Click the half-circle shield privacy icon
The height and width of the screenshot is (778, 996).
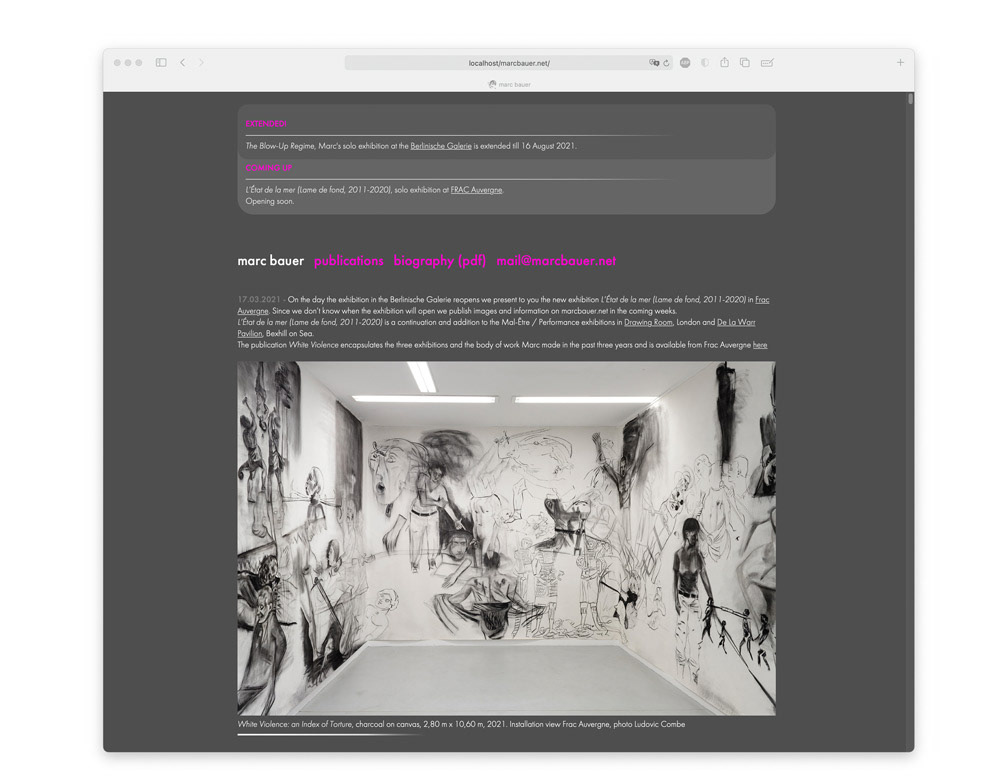(x=705, y=62)
